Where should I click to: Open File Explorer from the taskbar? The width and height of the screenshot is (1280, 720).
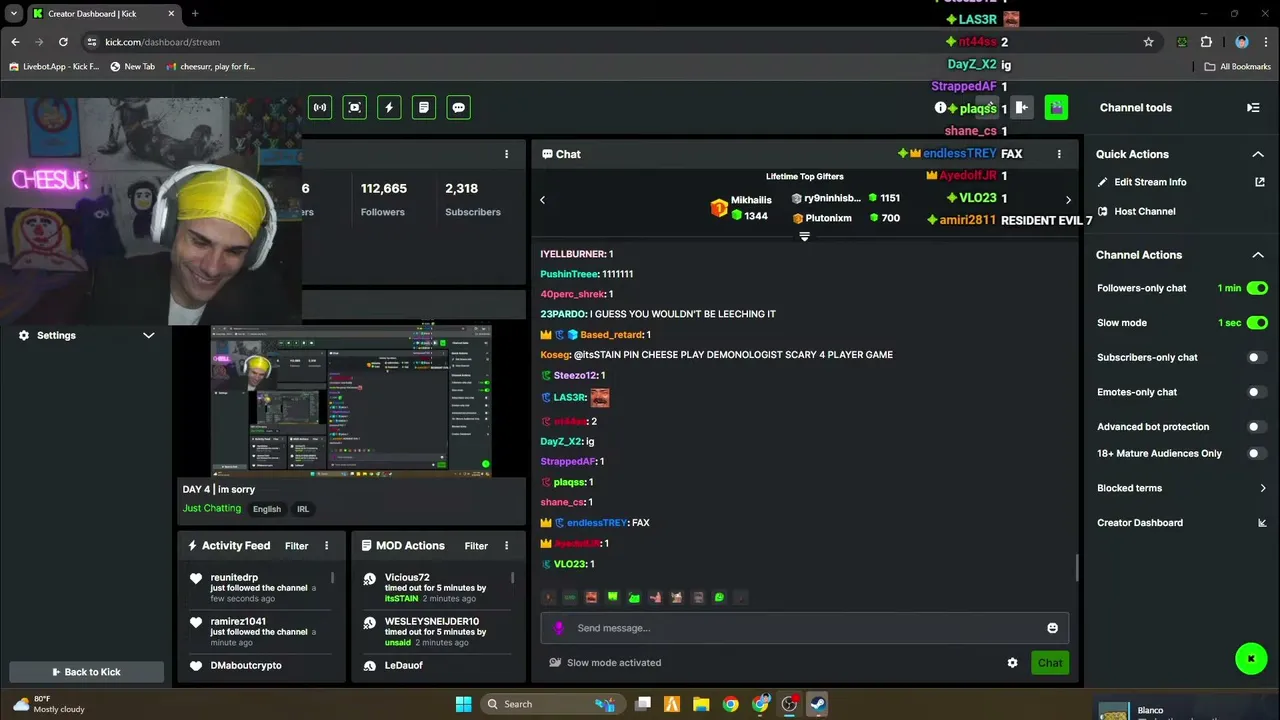701,704
